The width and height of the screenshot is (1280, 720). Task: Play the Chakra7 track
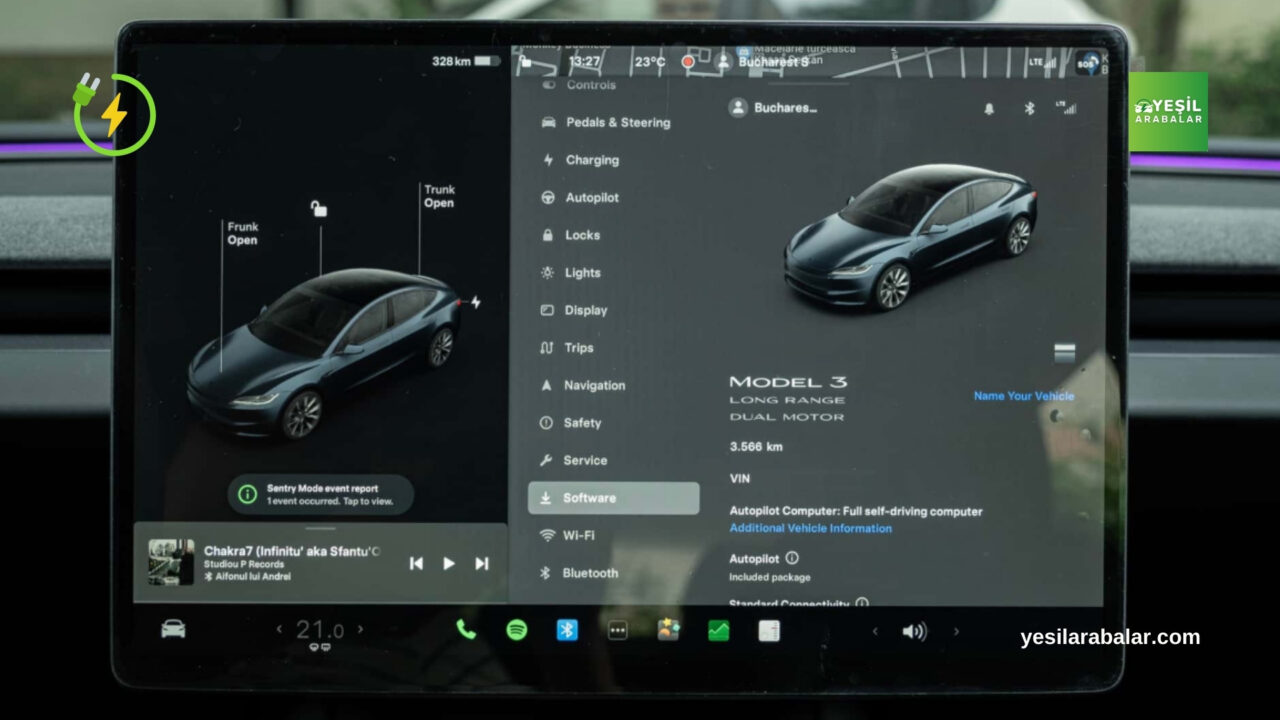tap(449, 563)
